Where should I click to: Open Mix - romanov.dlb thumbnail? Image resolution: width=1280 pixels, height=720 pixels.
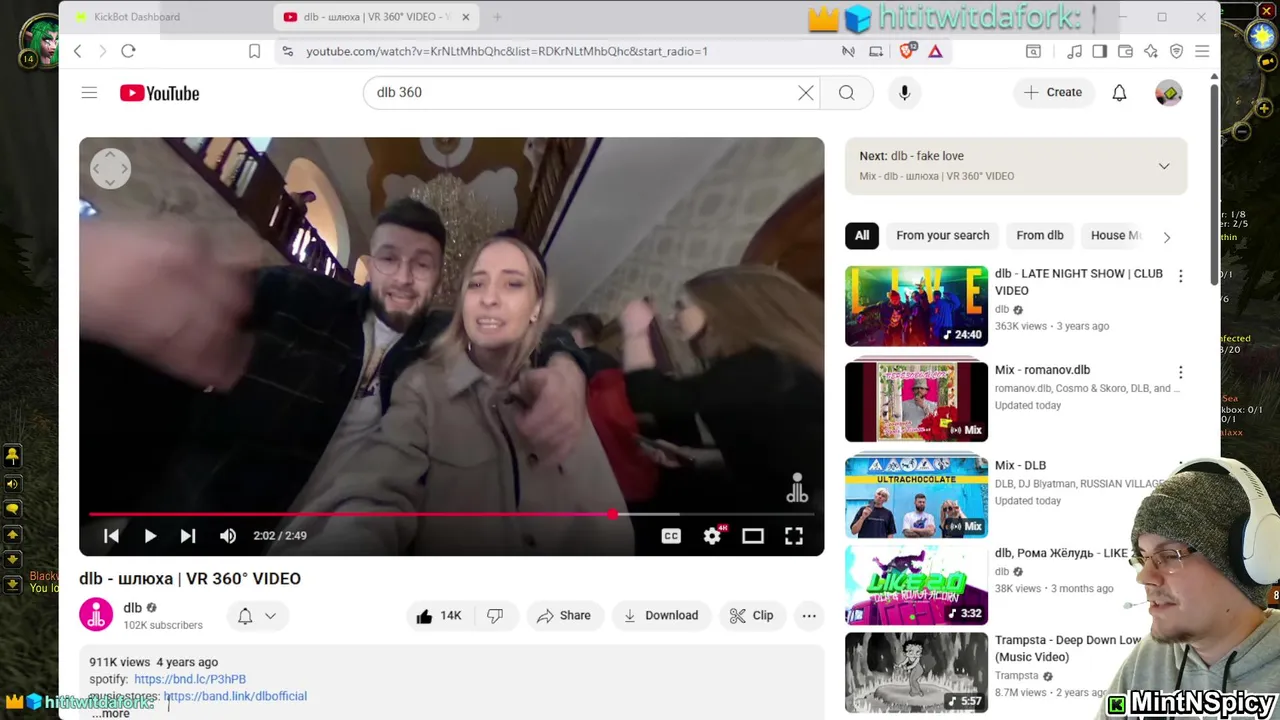(916, 402)
